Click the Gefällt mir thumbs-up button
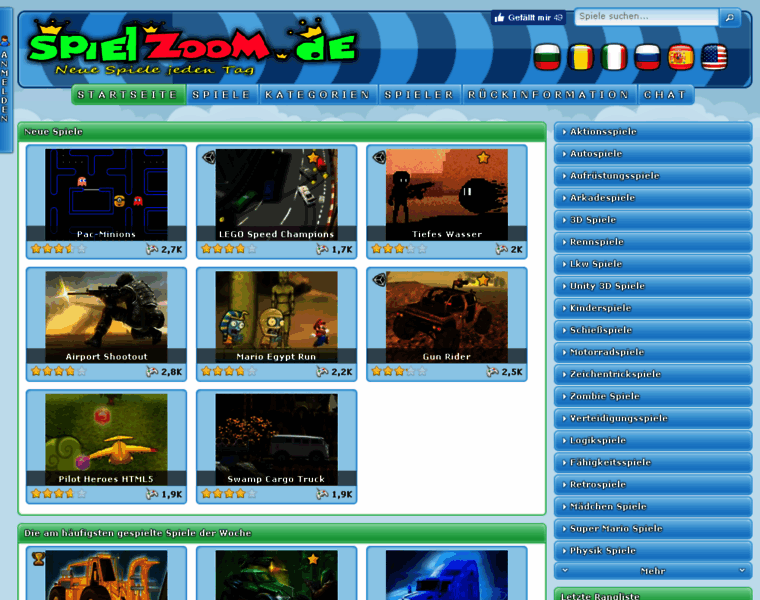The width and height of the screenshot is (760, 600). click(528, 18)
